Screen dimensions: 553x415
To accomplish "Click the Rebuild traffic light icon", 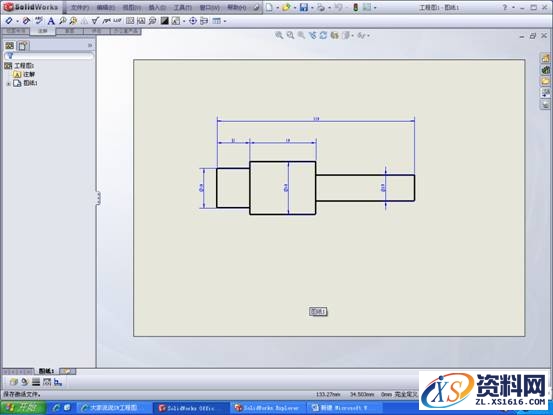I will (356, 7).
